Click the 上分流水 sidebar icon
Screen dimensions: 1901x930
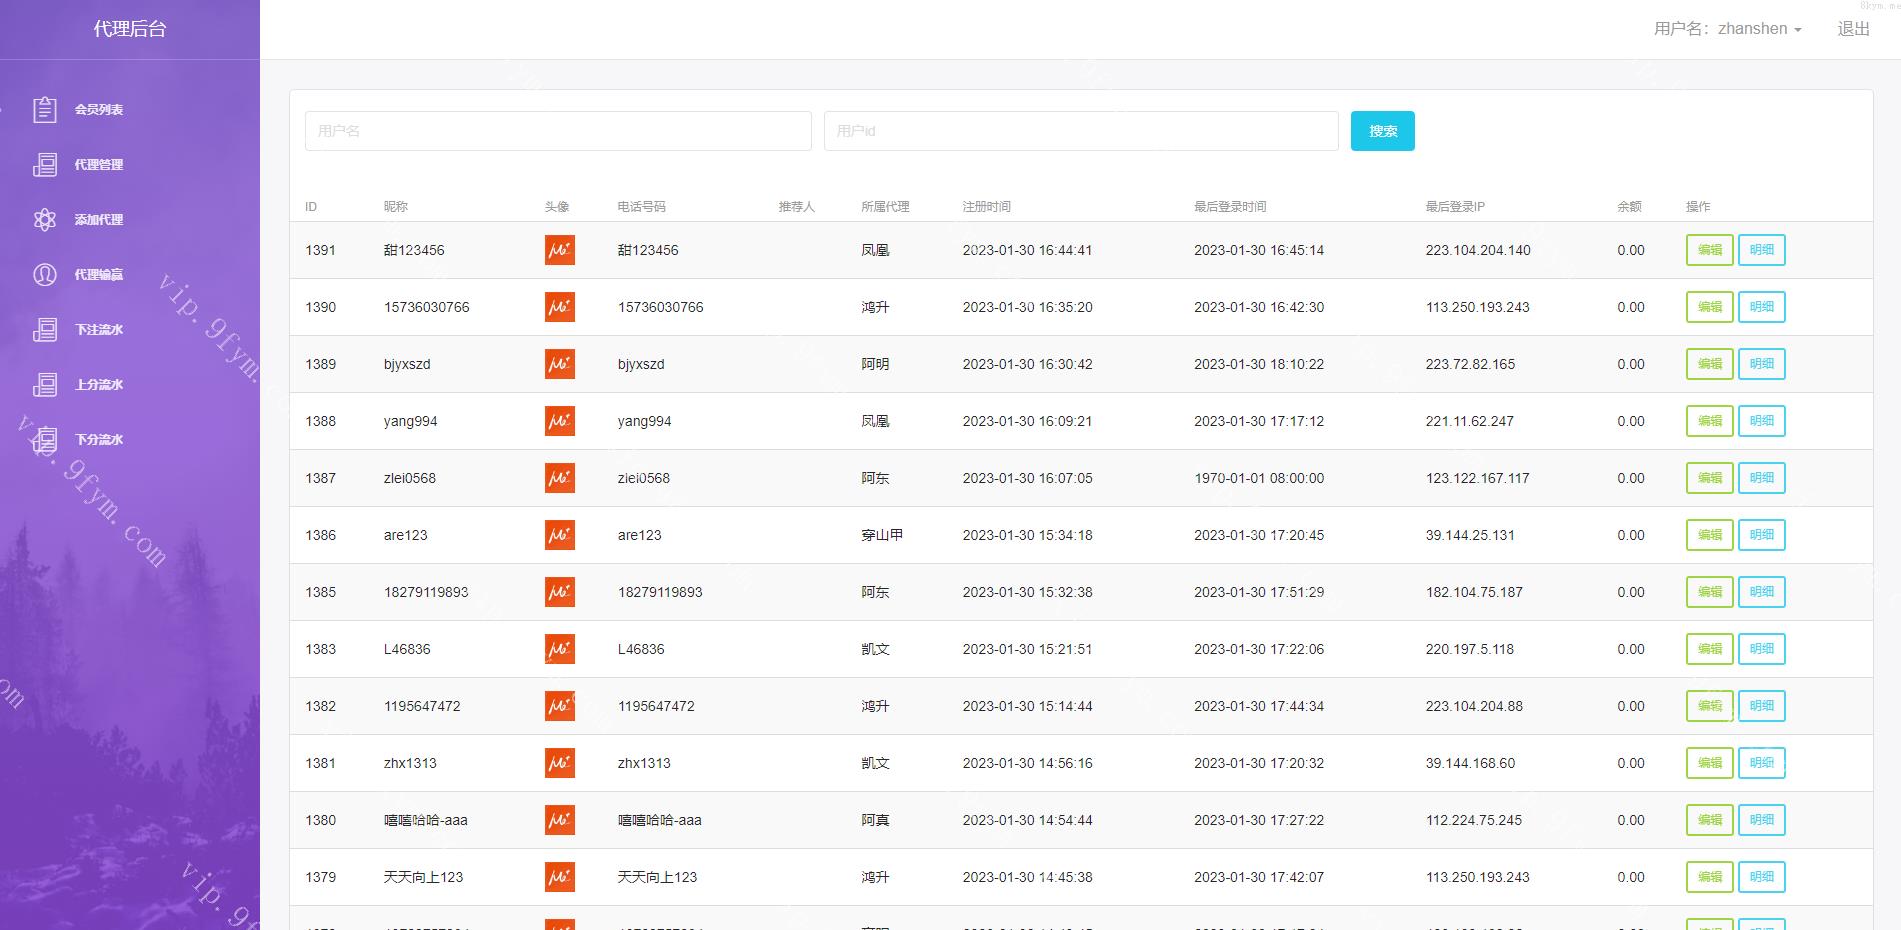[x=45, y=385]
